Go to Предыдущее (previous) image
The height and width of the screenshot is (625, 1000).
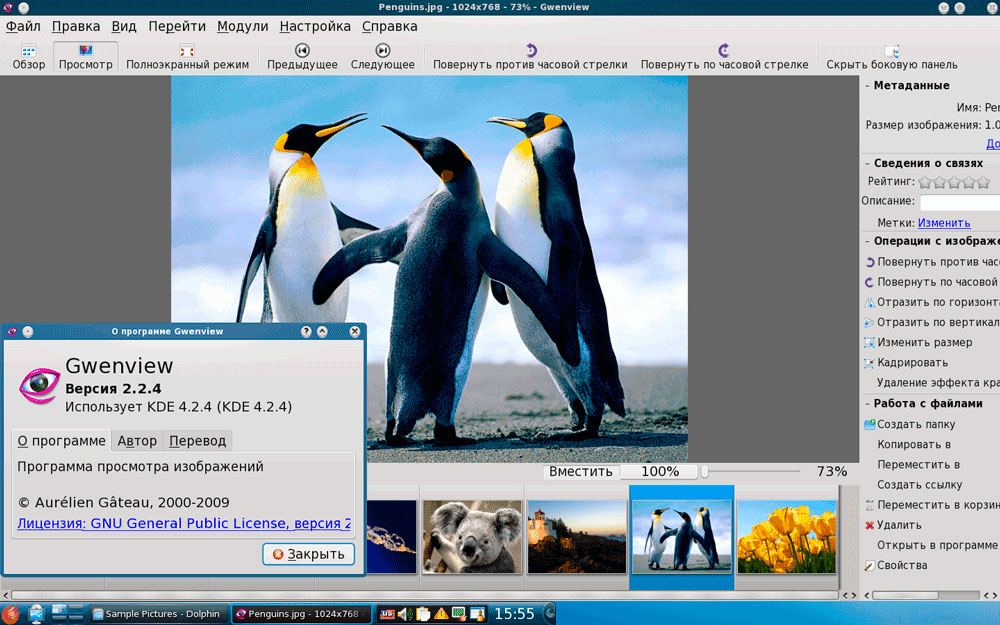tap(302, 57)
